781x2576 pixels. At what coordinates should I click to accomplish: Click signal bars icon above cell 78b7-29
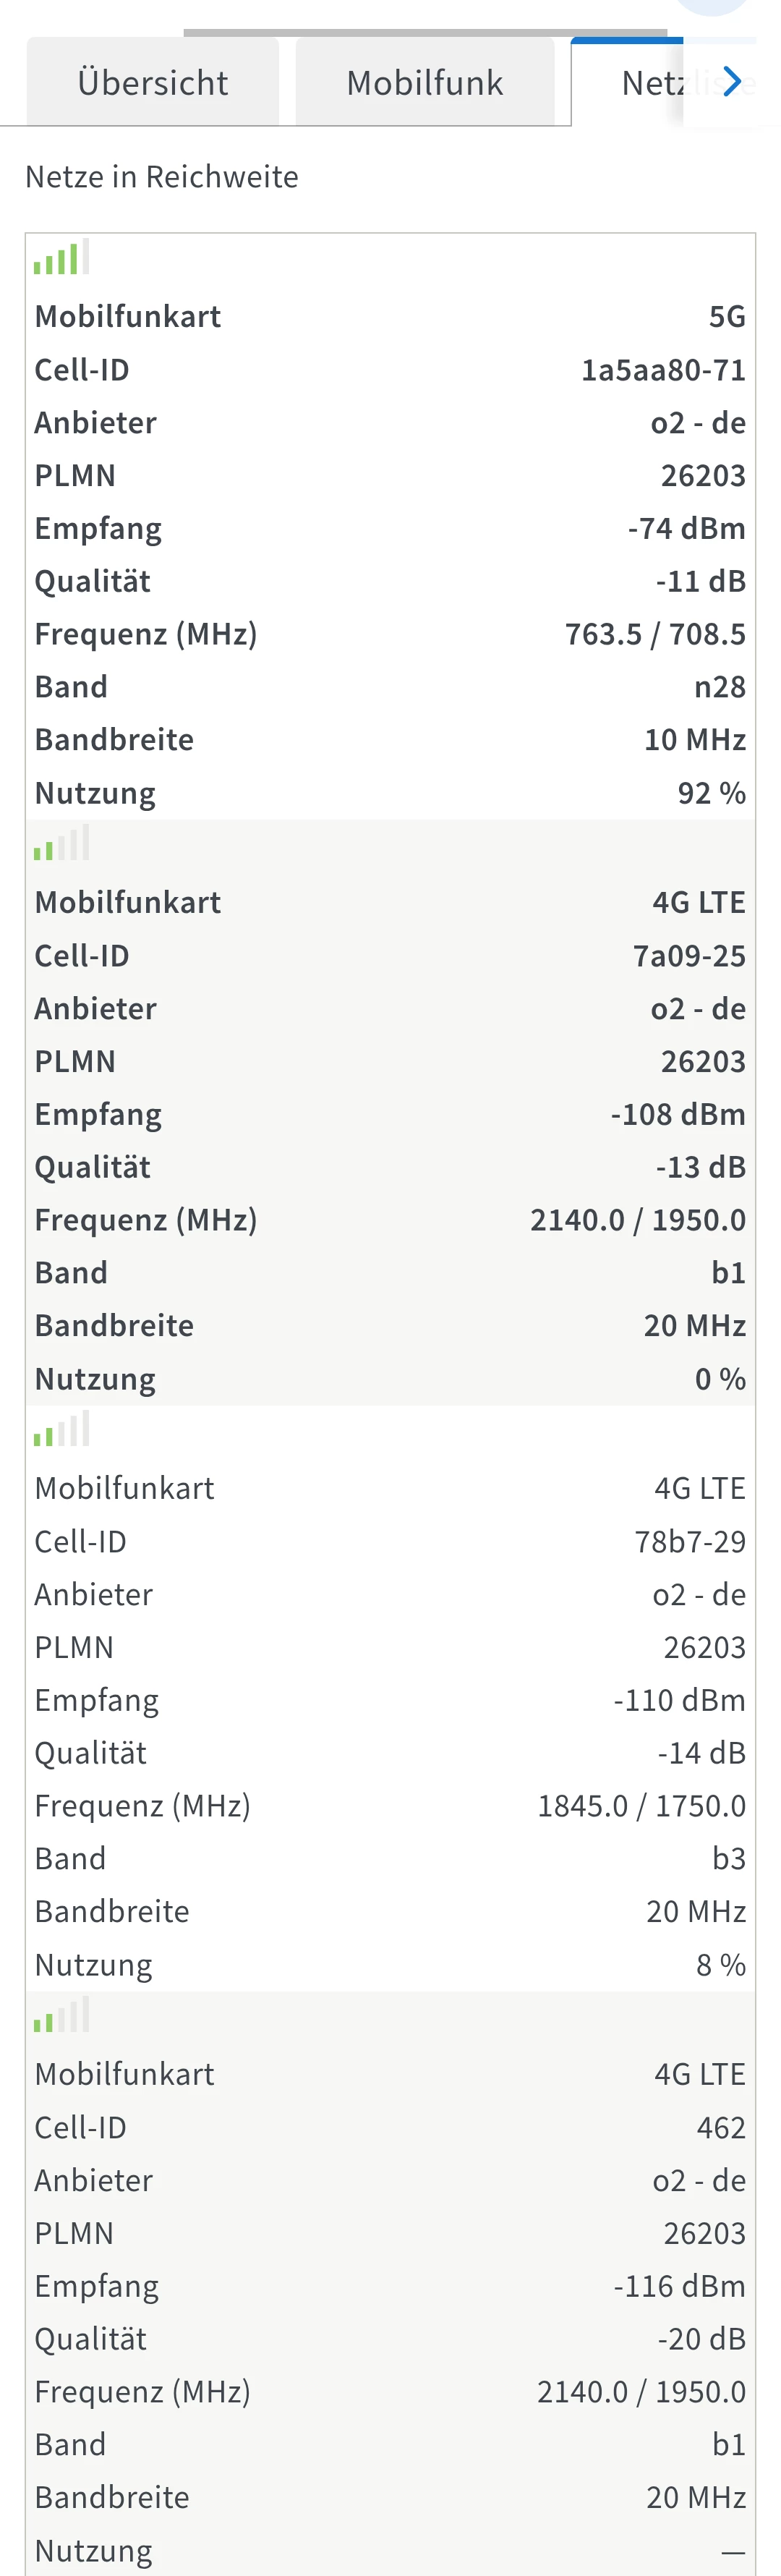coord(61,1430)
